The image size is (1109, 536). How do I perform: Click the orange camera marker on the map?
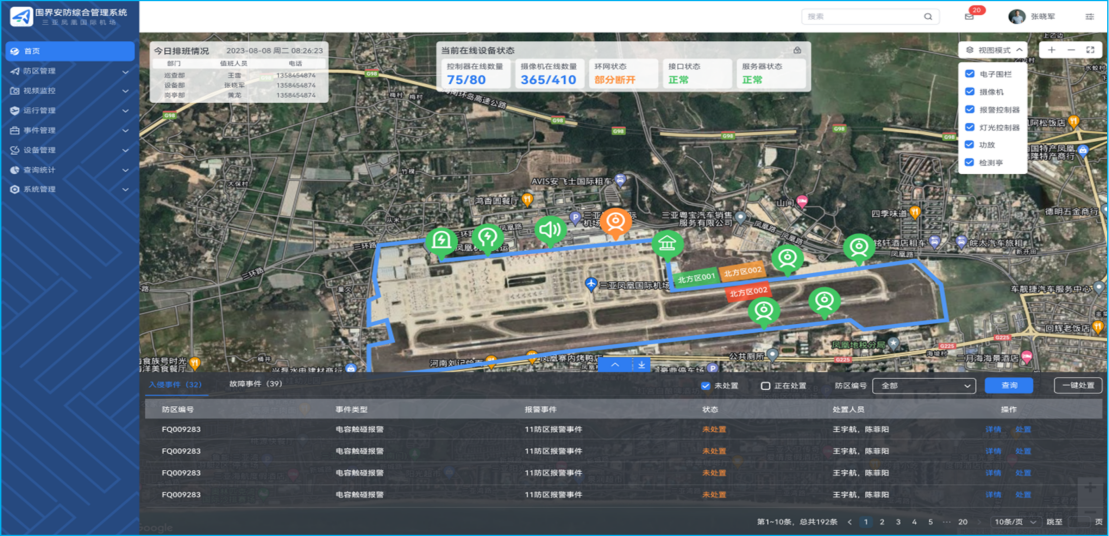coord(615,222)
